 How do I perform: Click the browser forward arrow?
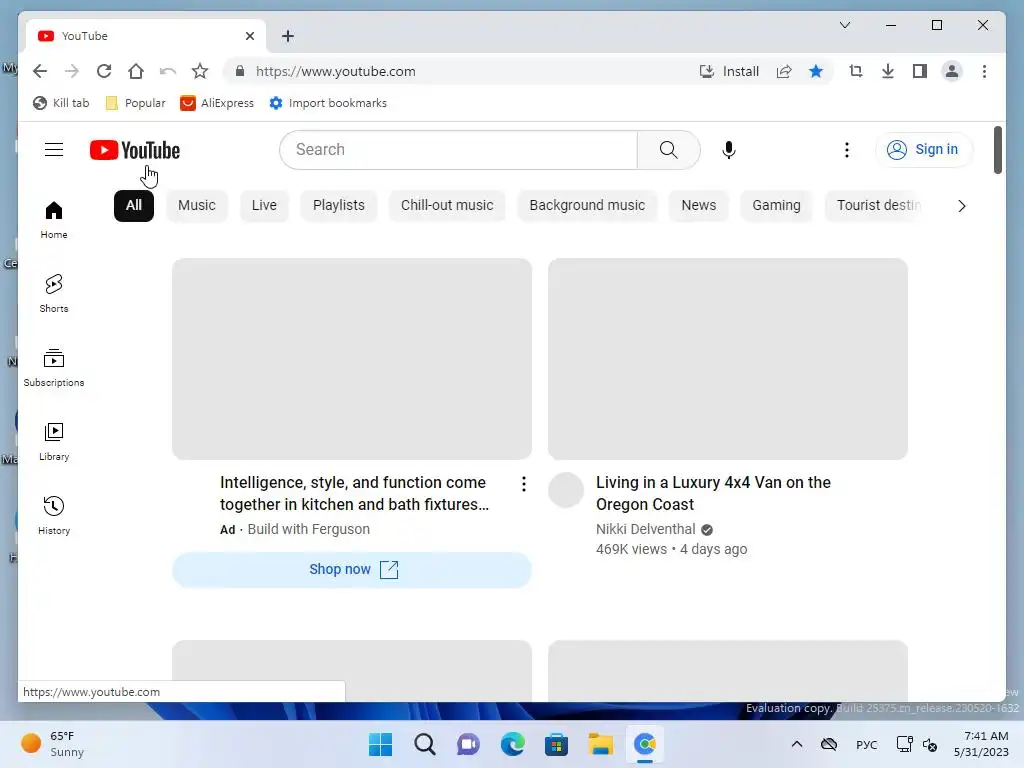[x=72, y=71]
